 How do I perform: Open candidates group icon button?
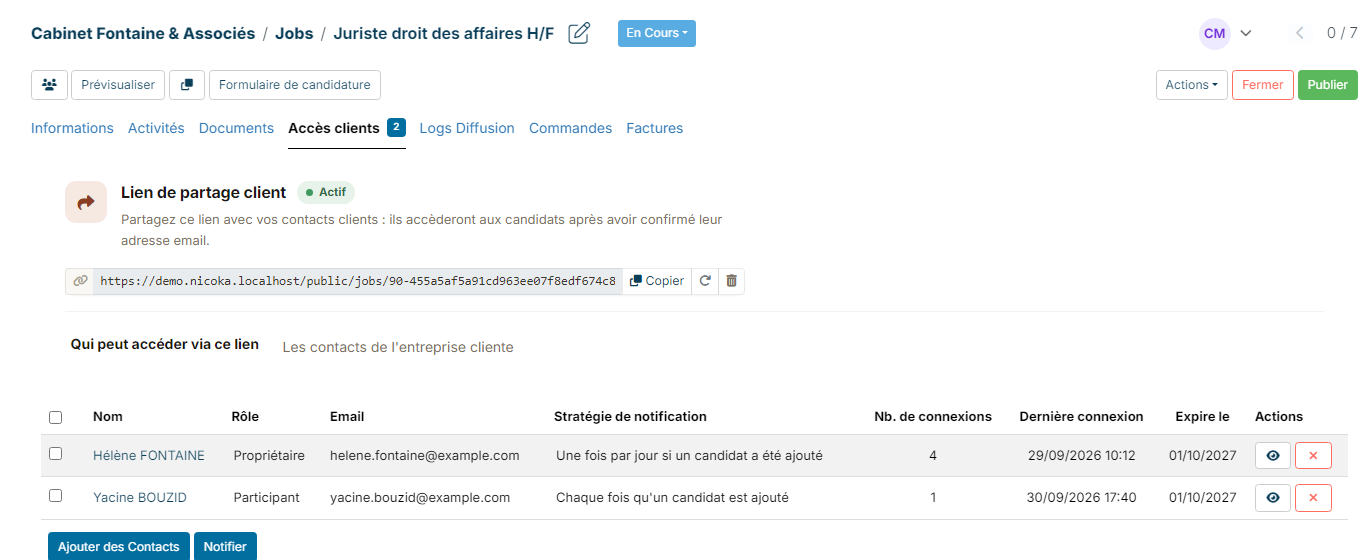49,85
